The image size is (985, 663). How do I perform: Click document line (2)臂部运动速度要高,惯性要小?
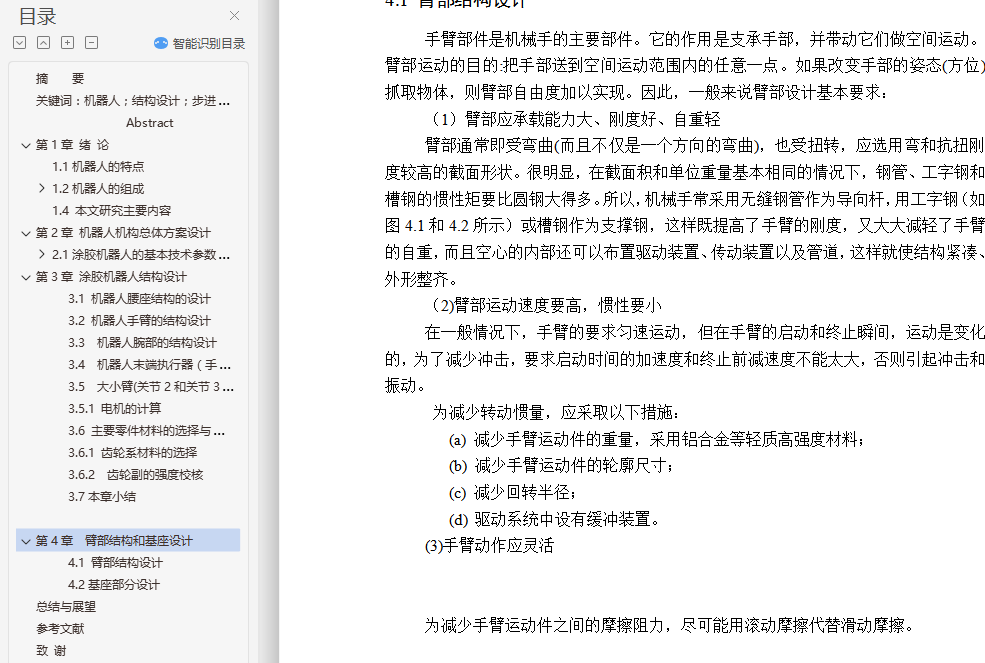545,305
